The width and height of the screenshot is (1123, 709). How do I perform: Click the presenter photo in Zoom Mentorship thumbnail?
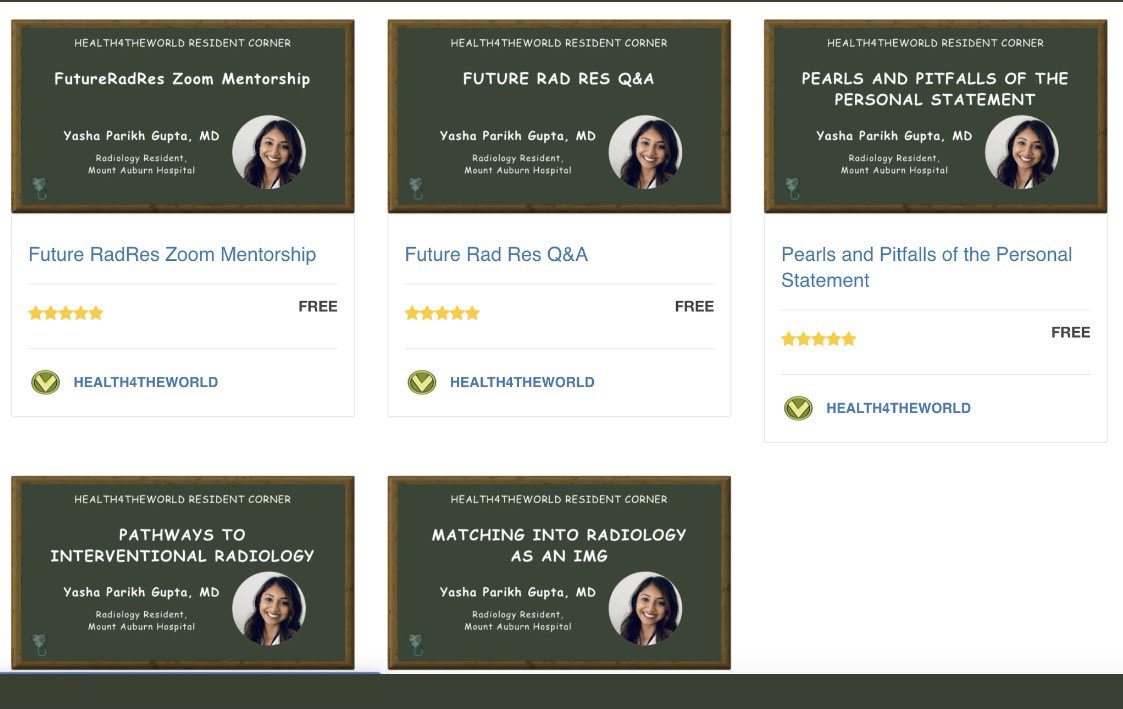[x=269, y=152]
